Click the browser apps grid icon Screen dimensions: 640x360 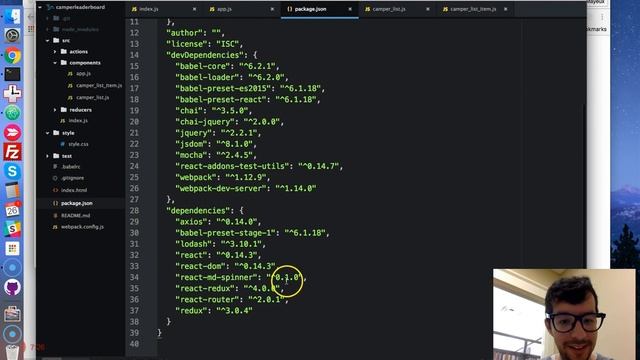pos(31,29)
